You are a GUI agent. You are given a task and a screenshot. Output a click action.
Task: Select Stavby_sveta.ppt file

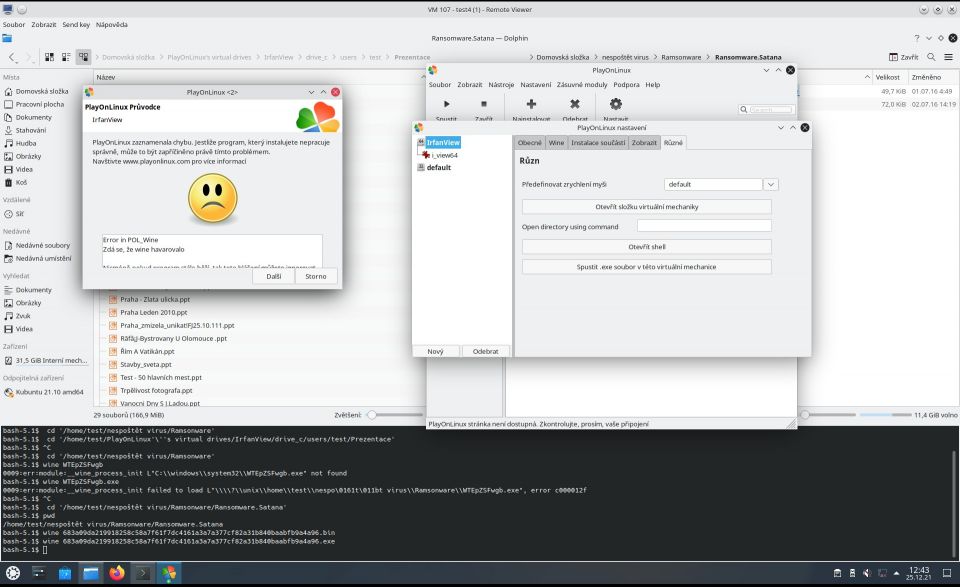coord(146,364)
